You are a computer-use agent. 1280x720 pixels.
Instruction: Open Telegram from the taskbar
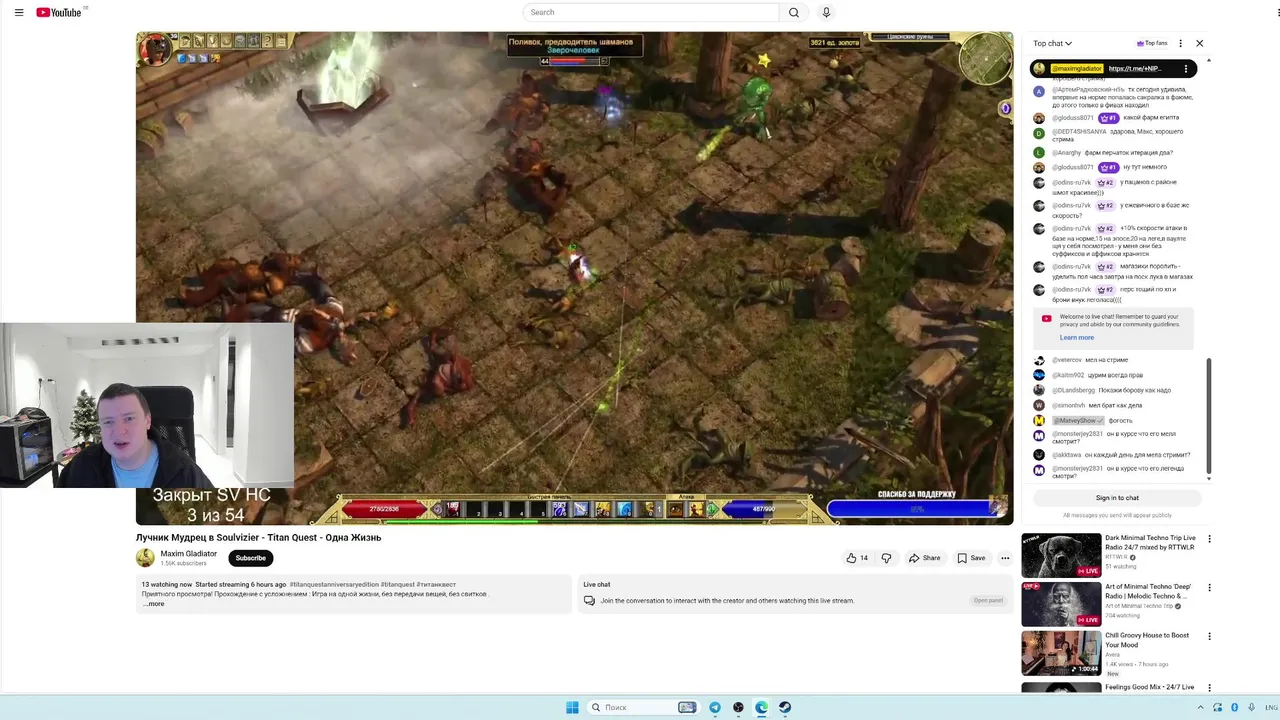[715, 707]
